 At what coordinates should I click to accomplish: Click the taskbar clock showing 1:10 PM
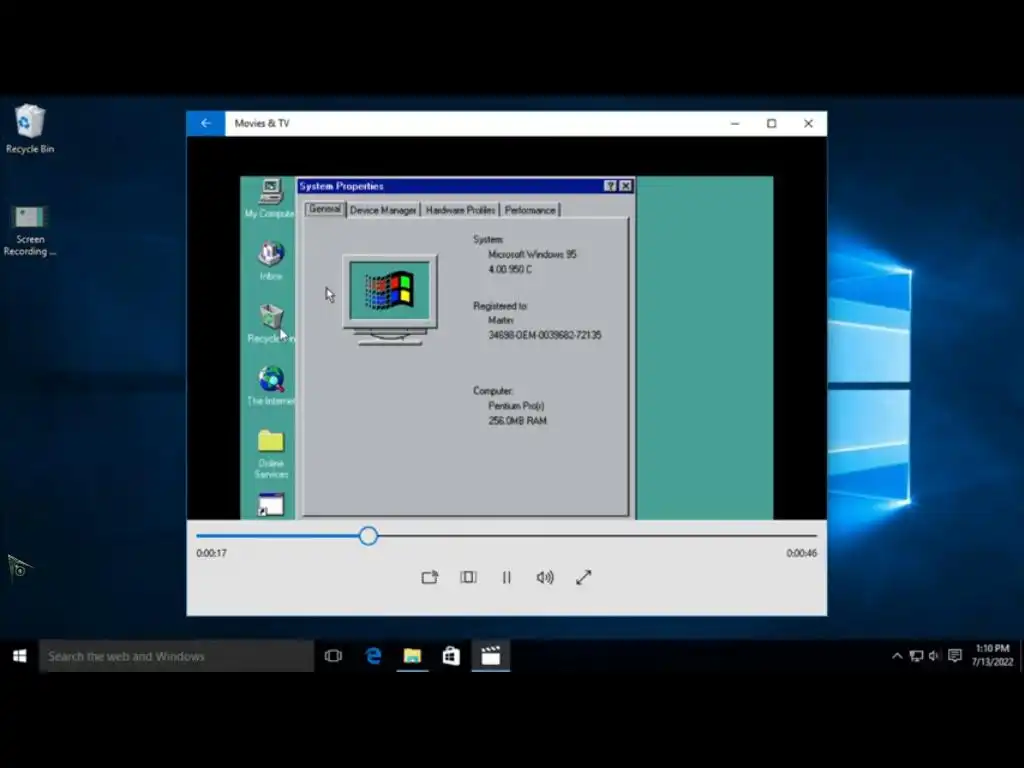tap(992, 655)
